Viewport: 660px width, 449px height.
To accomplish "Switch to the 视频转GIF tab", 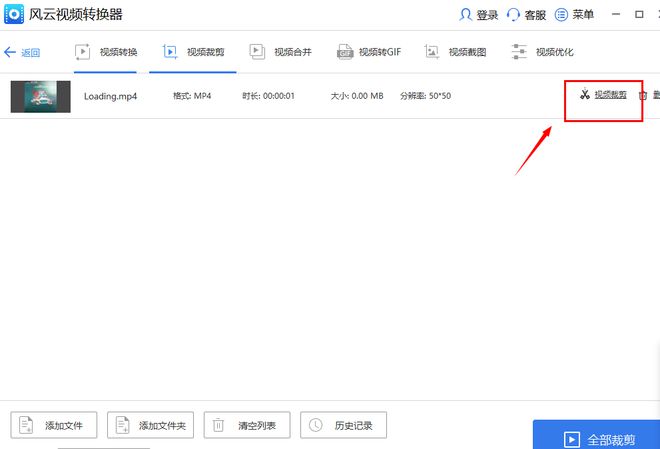I will tap(369, 52).
